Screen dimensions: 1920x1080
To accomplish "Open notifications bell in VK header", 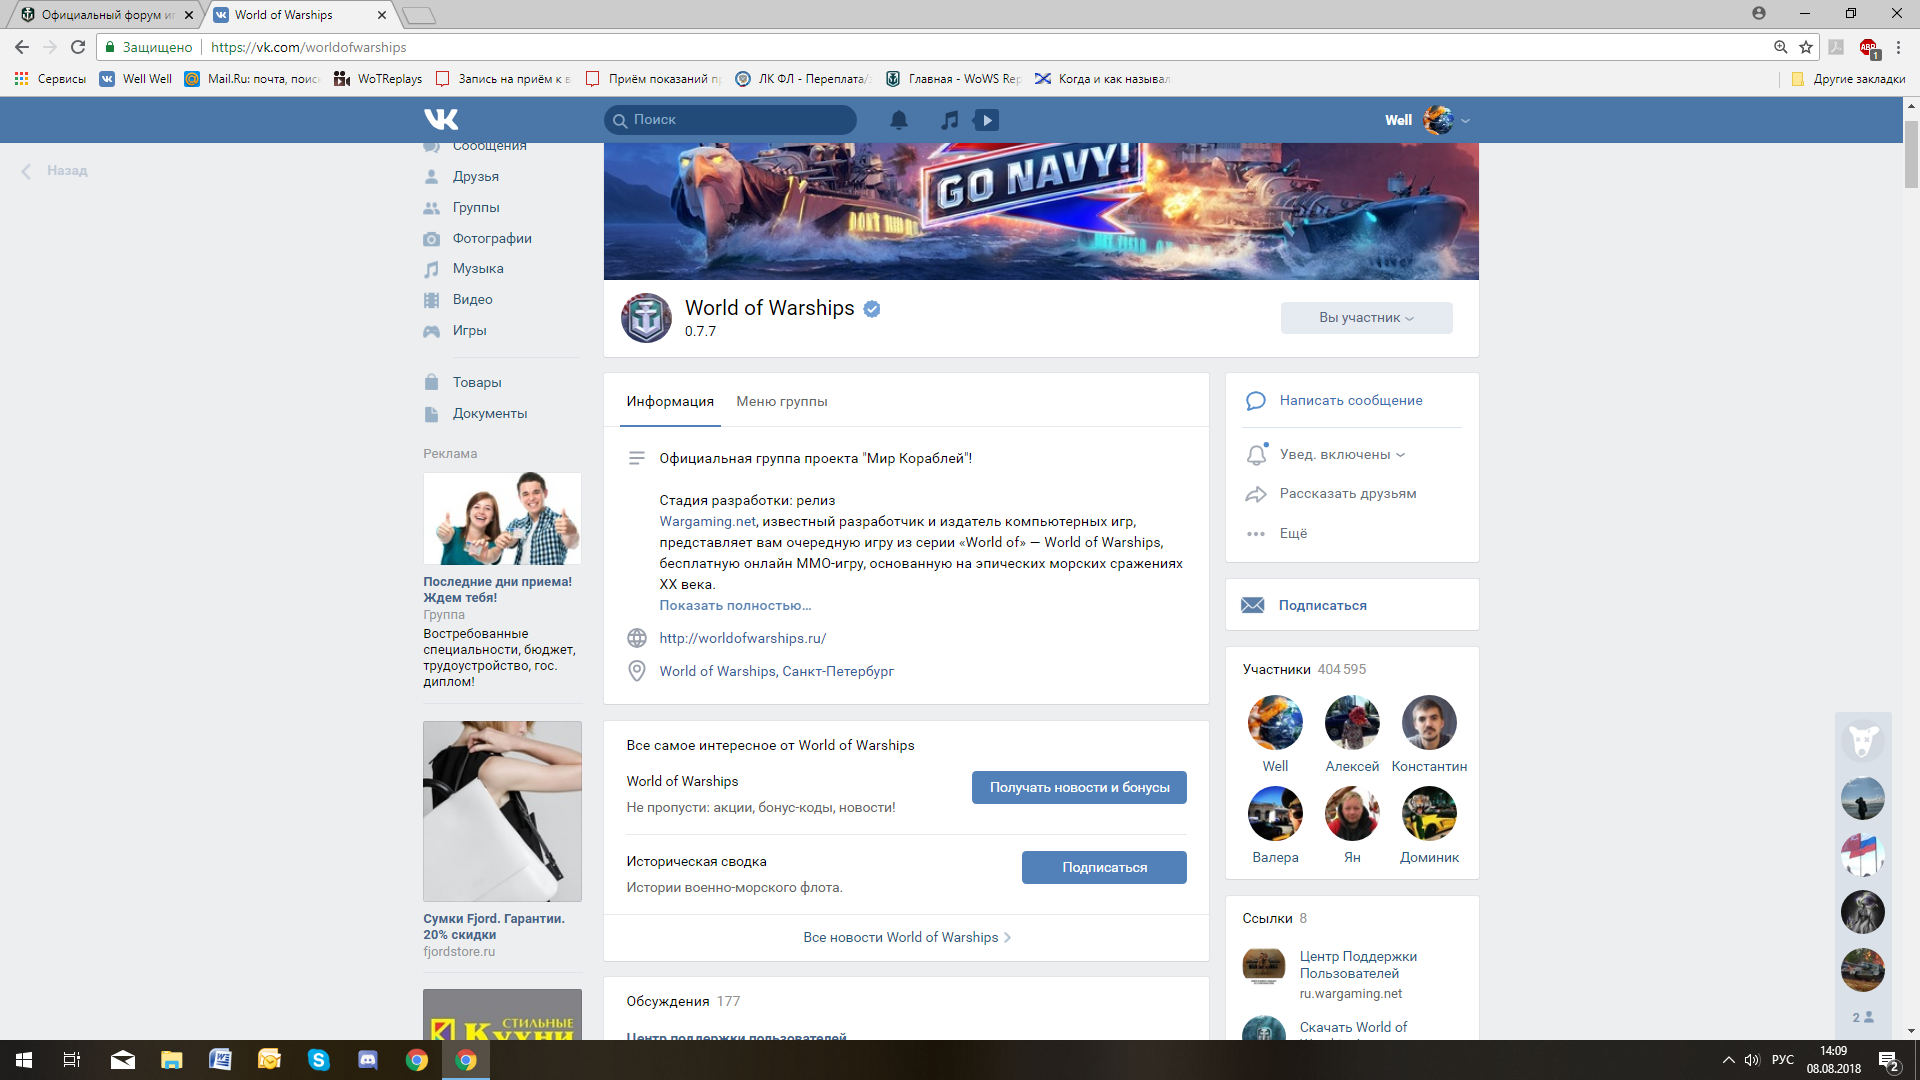I will click(899, 120).
